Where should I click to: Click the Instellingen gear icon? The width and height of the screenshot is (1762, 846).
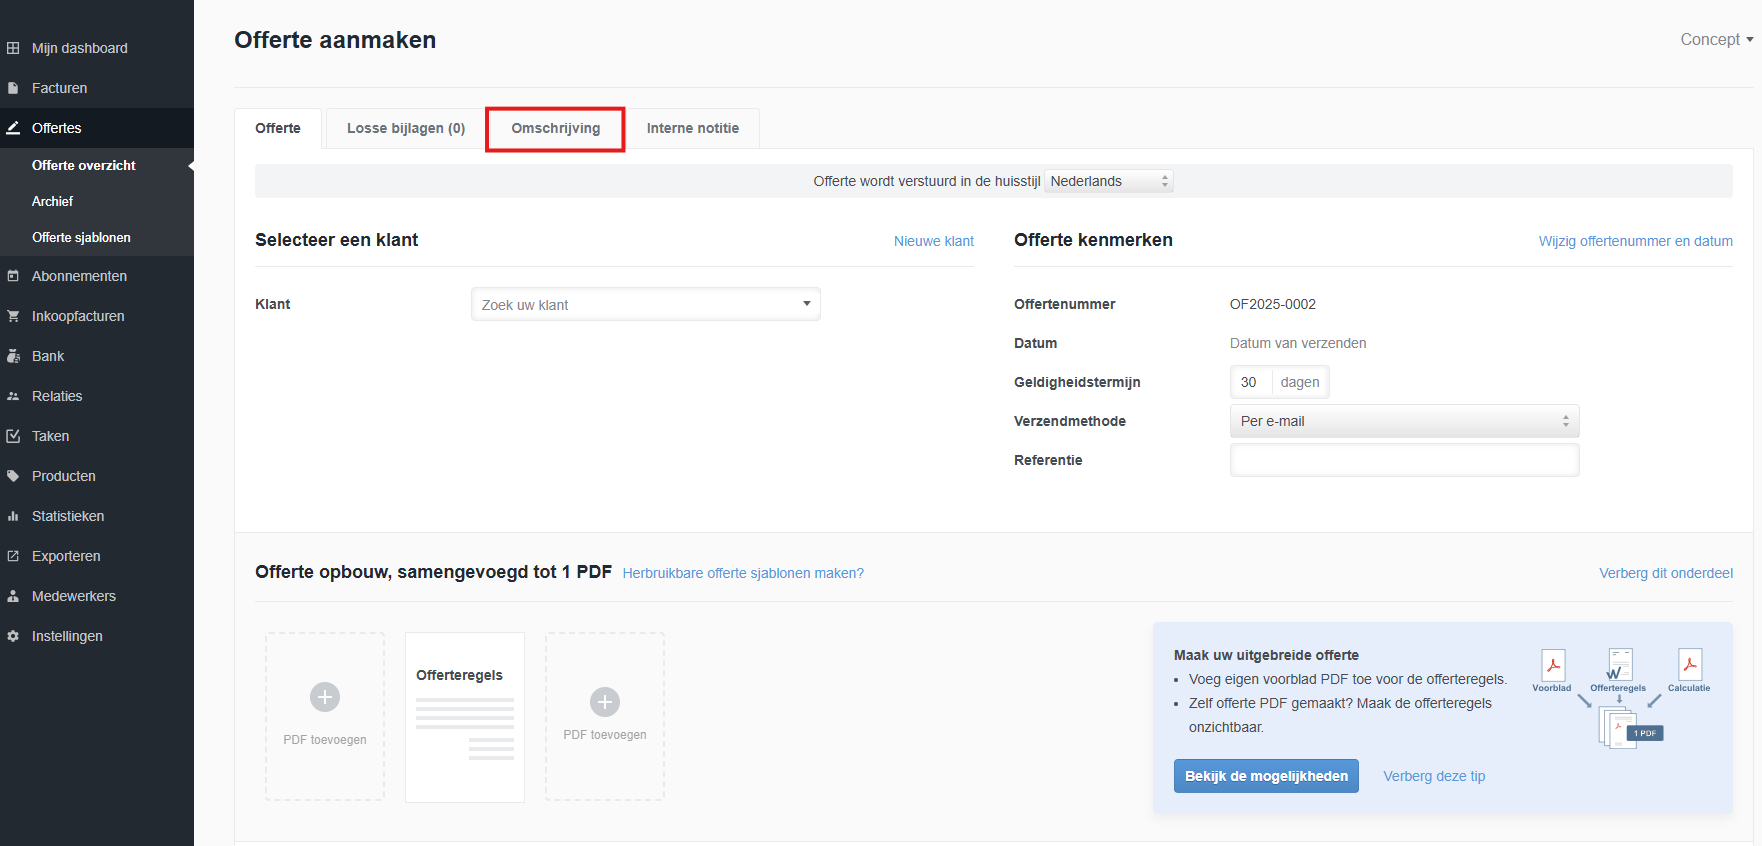click(x=13, y=636)
